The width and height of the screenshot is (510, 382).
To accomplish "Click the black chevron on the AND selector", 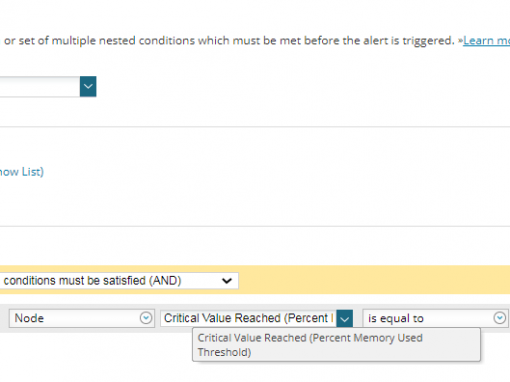I will pyautogui.click(x=227, y=281).
